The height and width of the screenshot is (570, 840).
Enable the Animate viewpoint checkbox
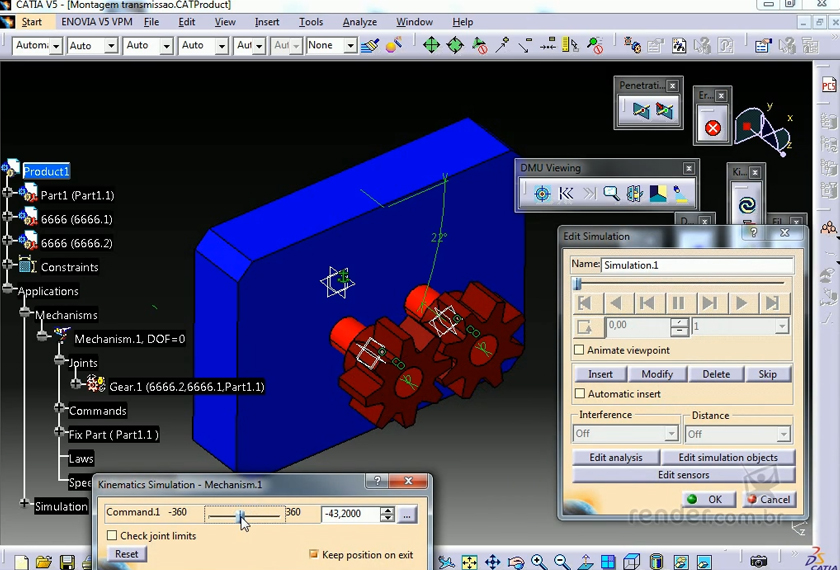pos(580,350)
